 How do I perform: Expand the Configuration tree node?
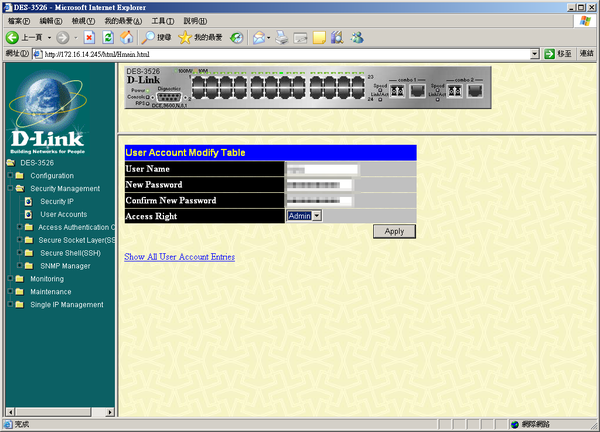point(10,175)
